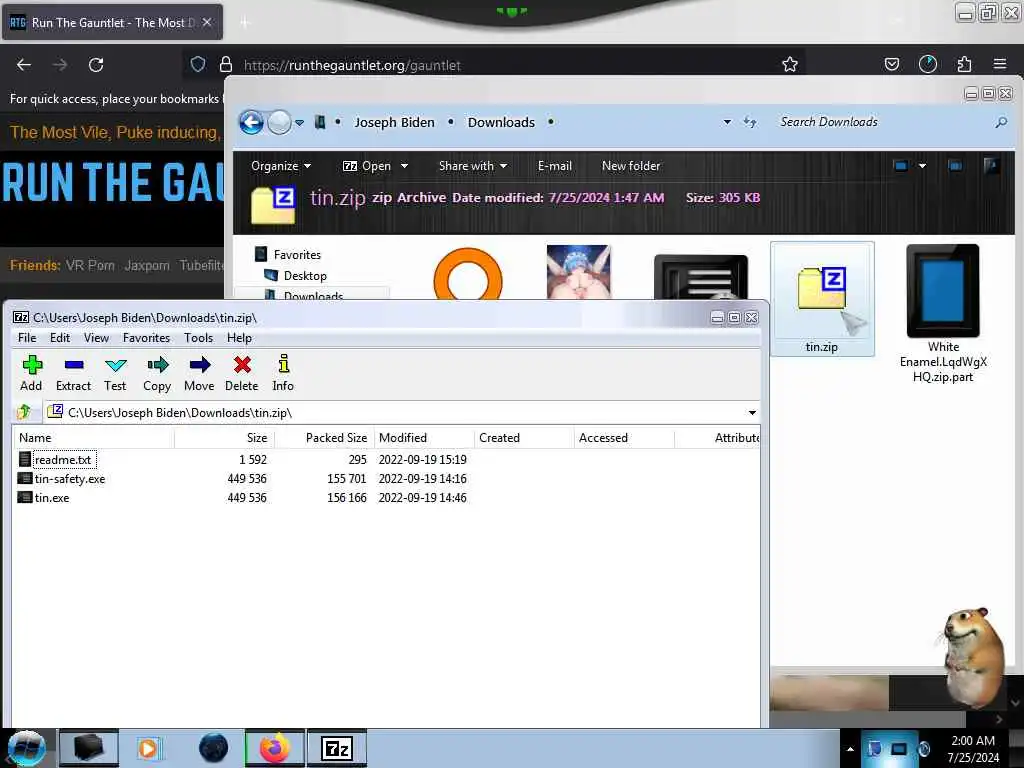
Task: Click the Search Downloads field
Action: tap(882, 122)
